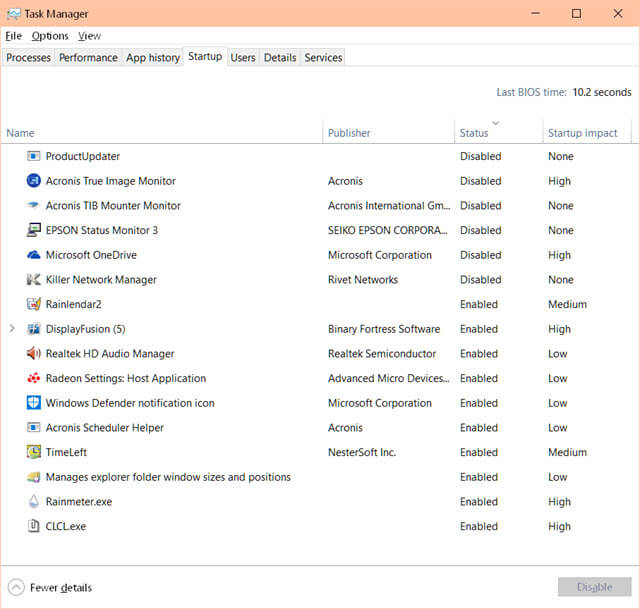Select the Microsoft OneDrive name text

coord(91,255)
